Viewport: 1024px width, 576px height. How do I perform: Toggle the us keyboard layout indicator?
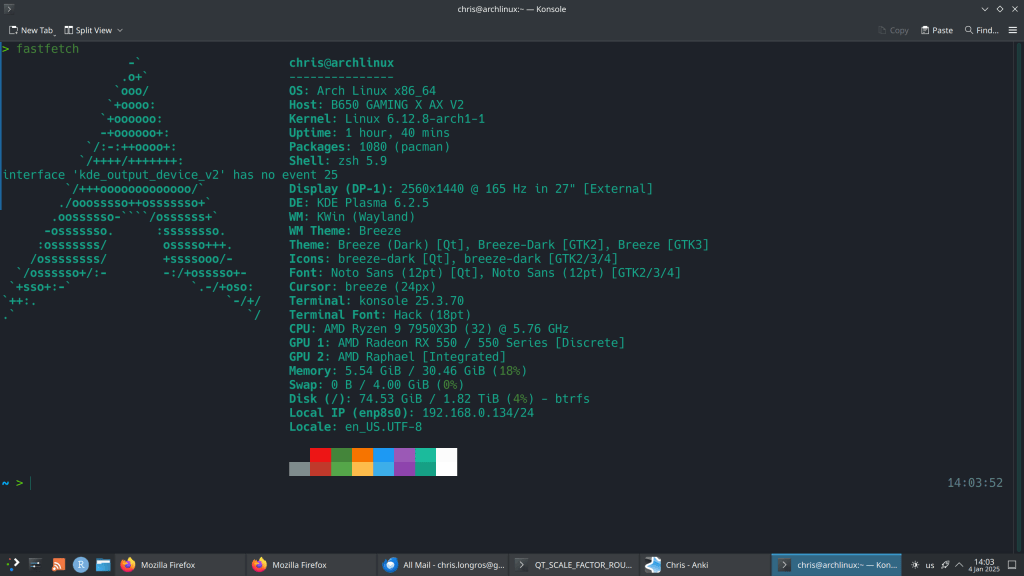pos(930,565)
